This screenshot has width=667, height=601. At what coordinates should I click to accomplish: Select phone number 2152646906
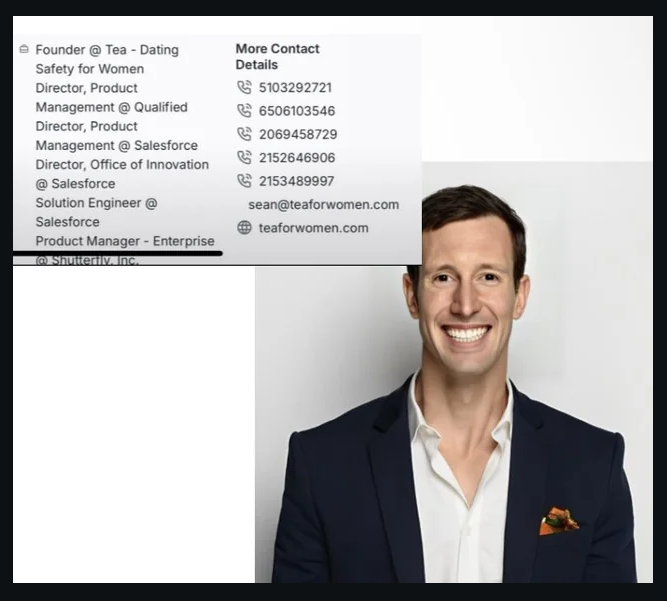pos(297,158)
